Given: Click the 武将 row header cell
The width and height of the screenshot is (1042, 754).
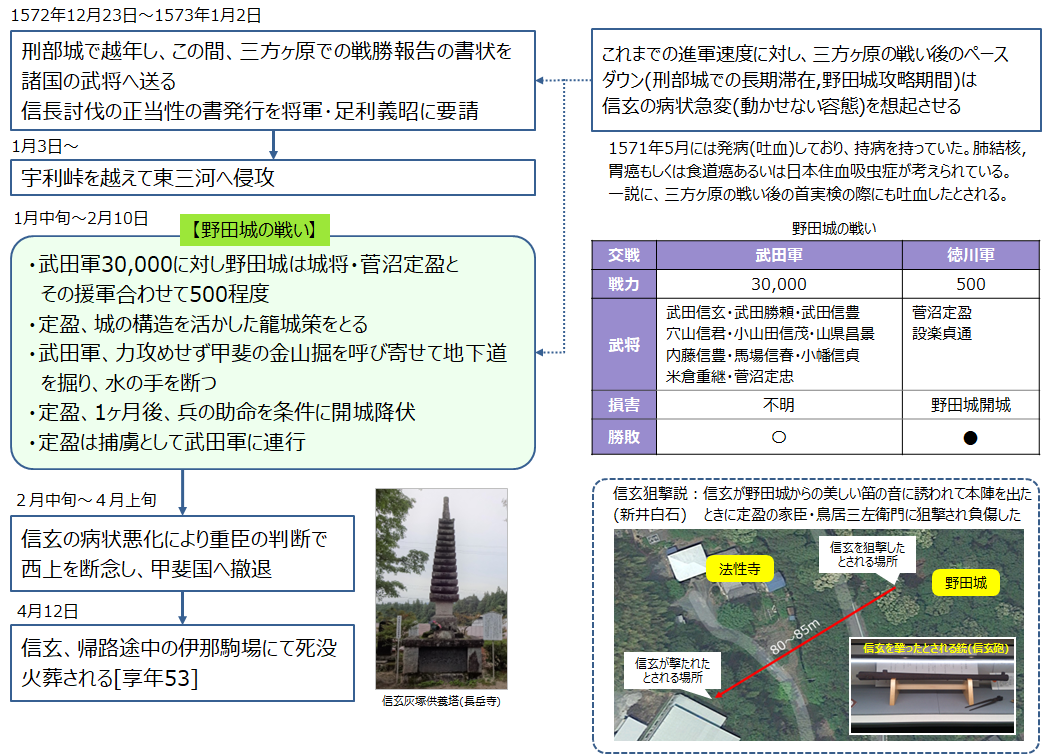Looking at the screenshot, I should pyautogui.click(x=624, y=344).
